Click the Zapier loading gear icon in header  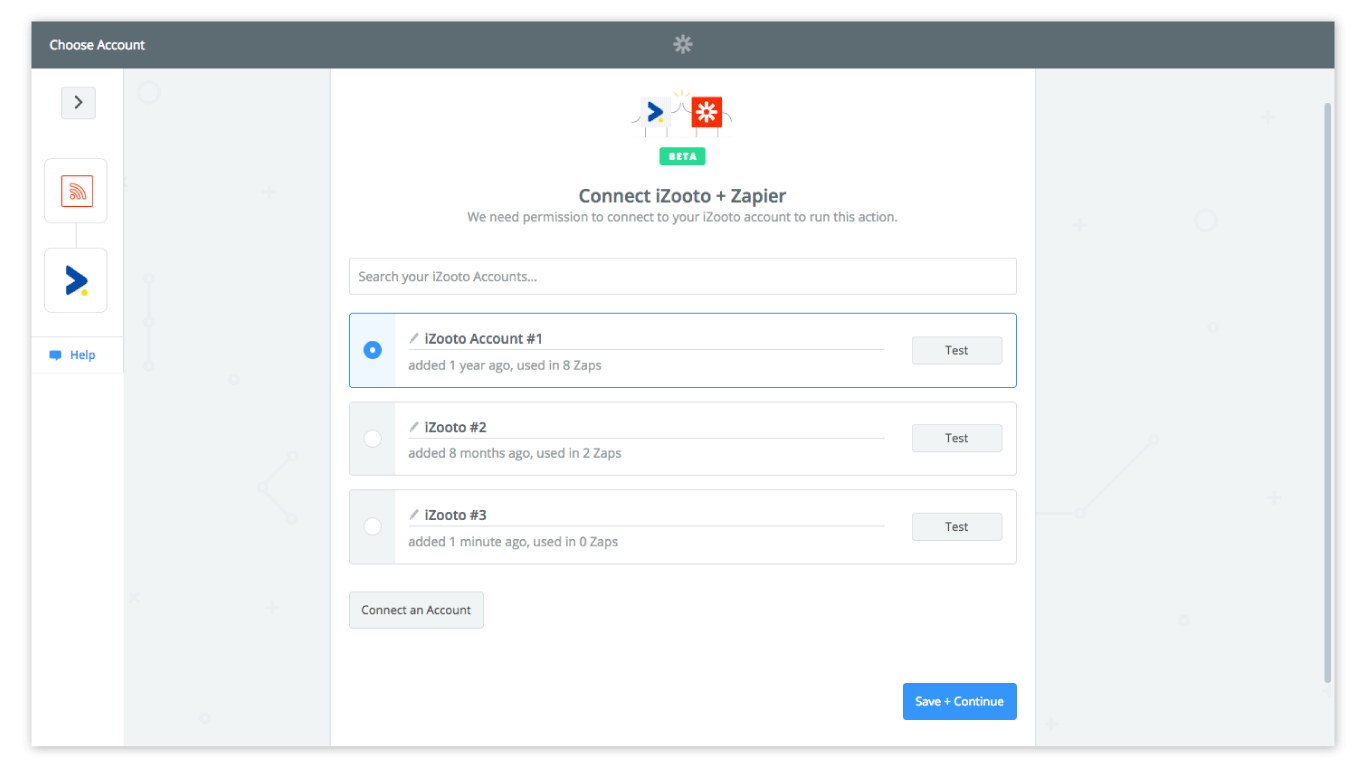[x=683, y=44]
